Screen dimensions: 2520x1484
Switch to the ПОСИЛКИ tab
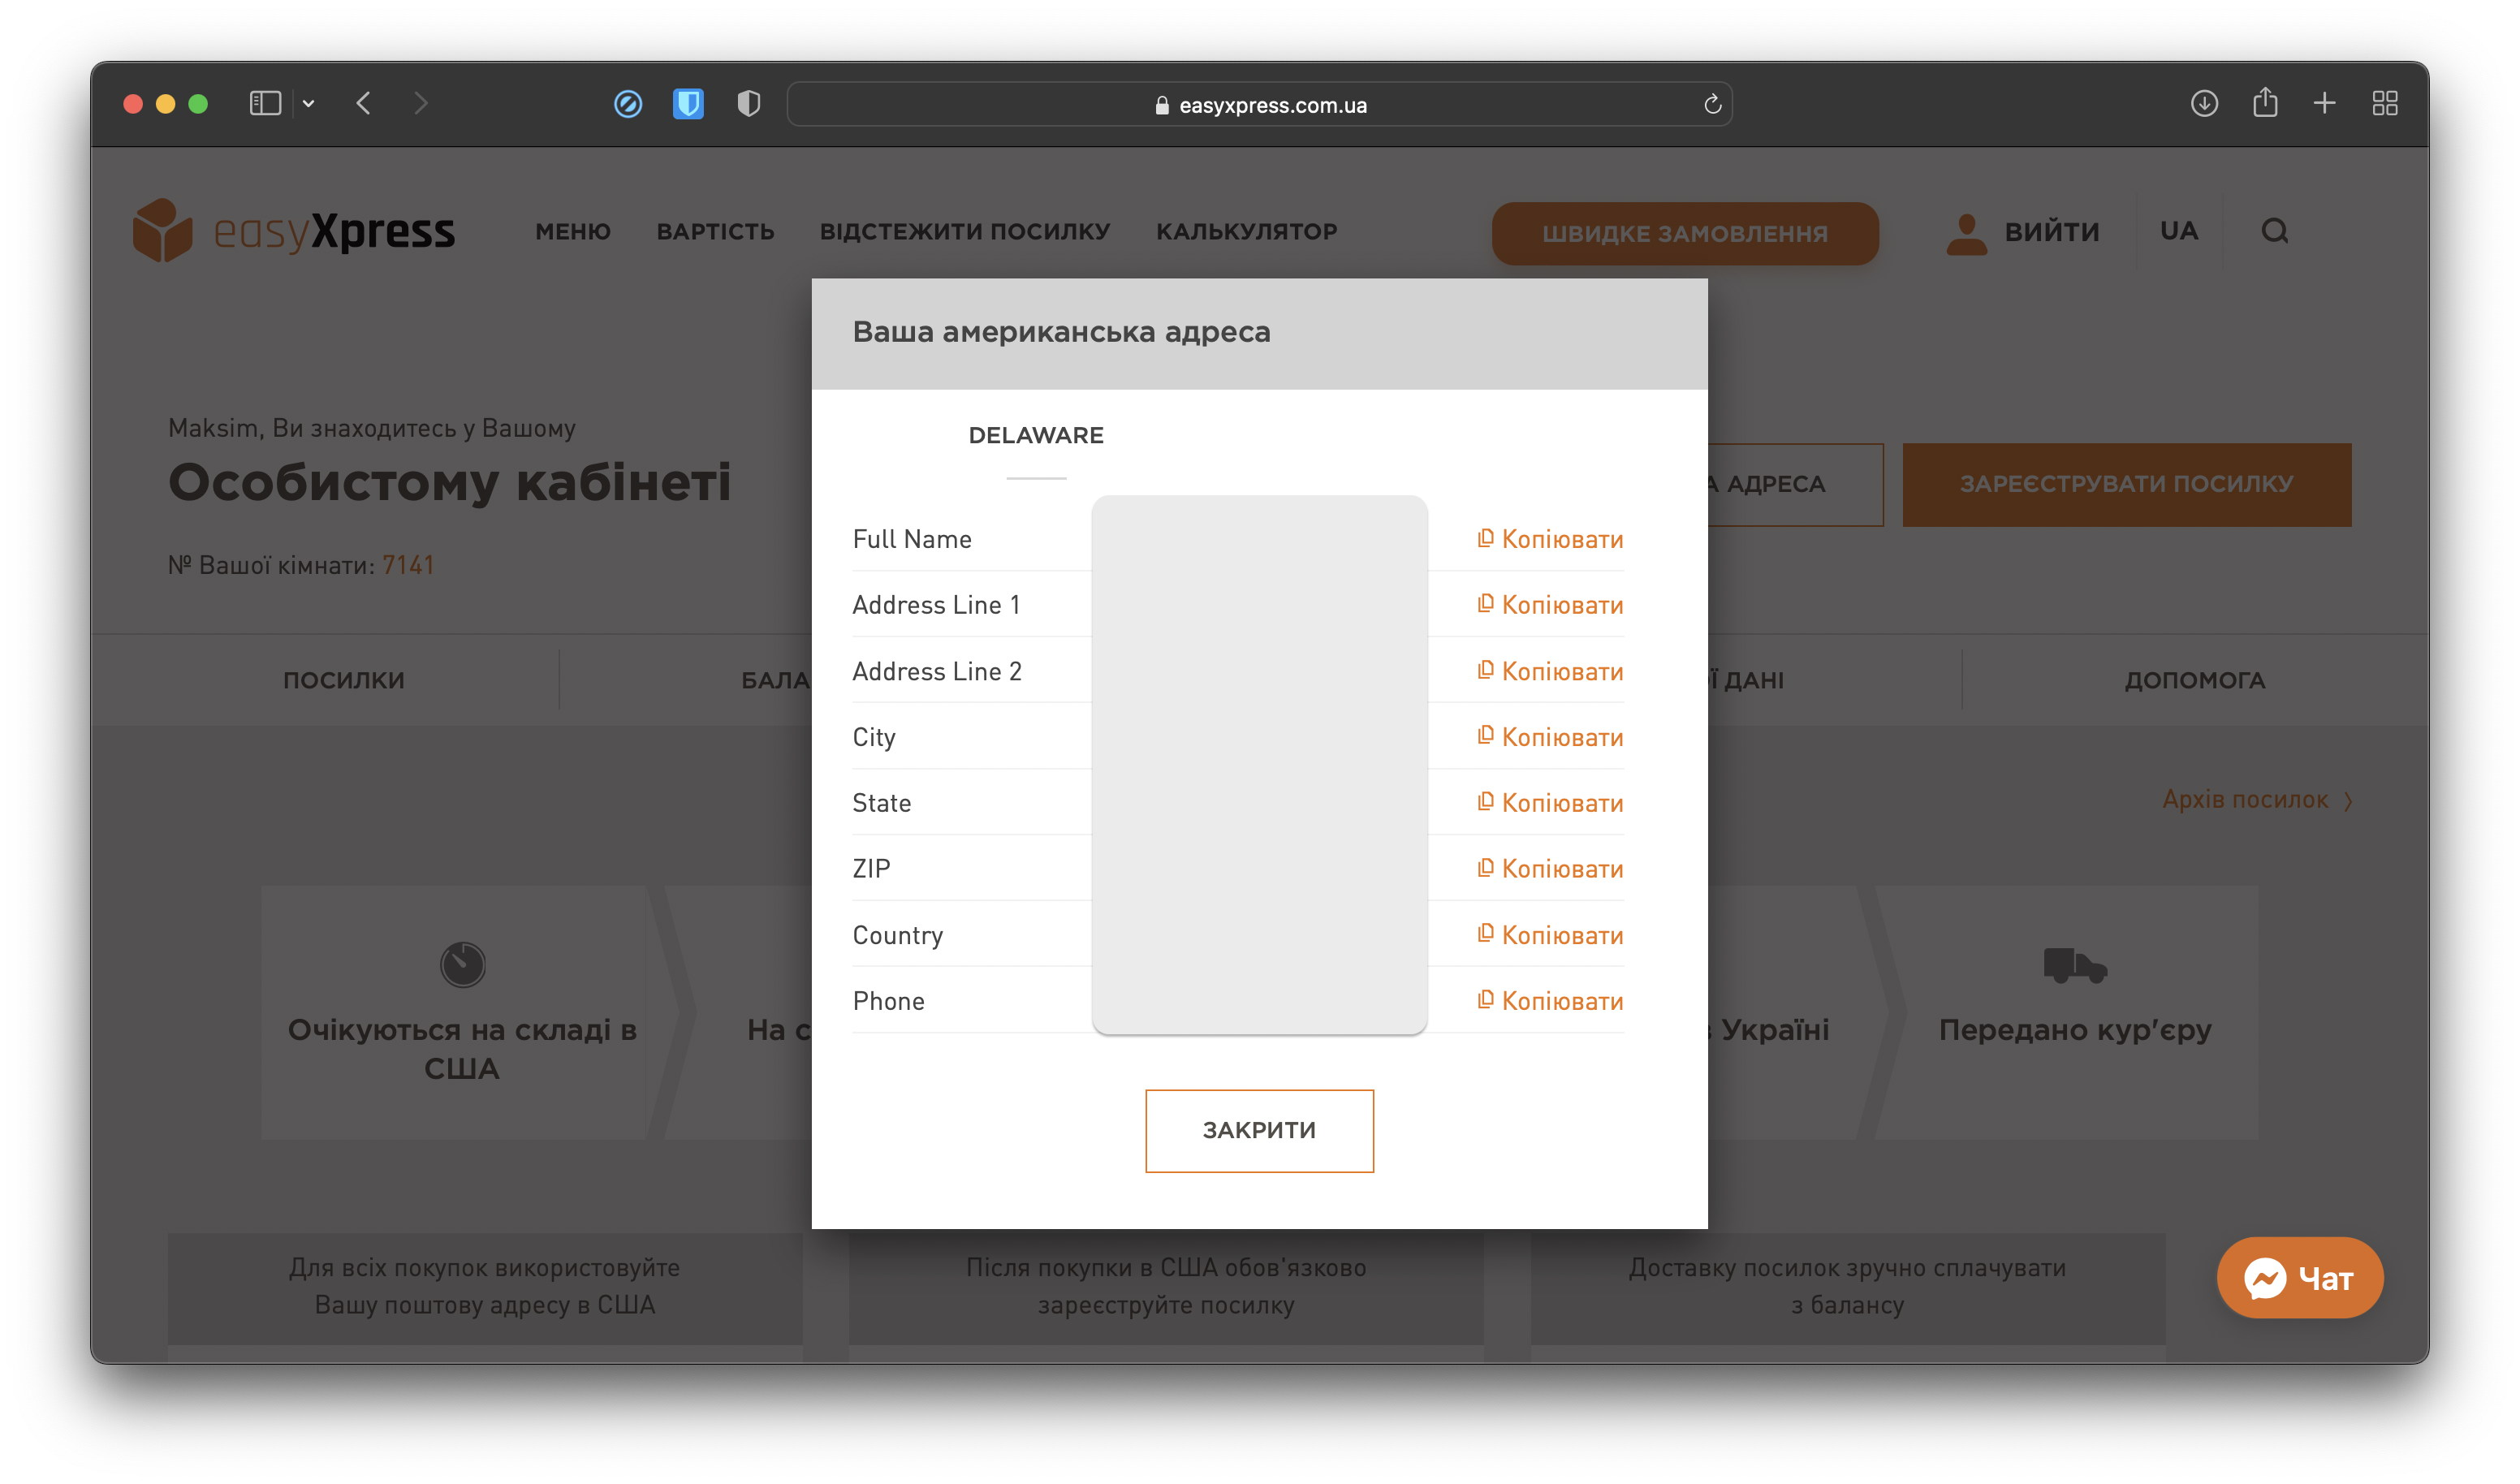344,680
